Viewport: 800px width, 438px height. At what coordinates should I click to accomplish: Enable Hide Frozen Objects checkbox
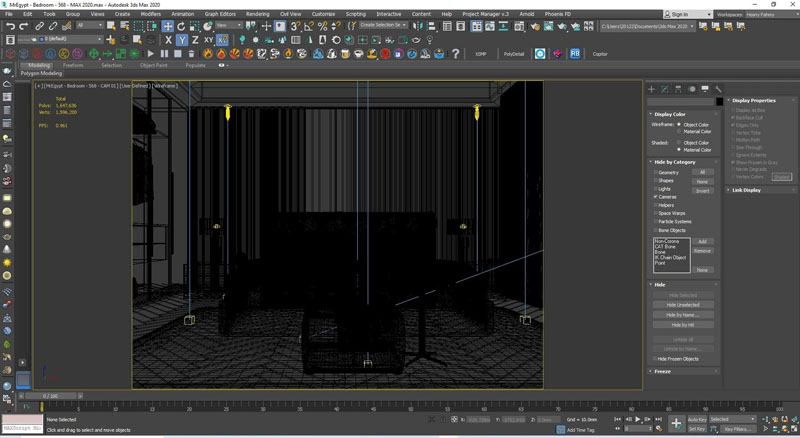pos(656,359)
